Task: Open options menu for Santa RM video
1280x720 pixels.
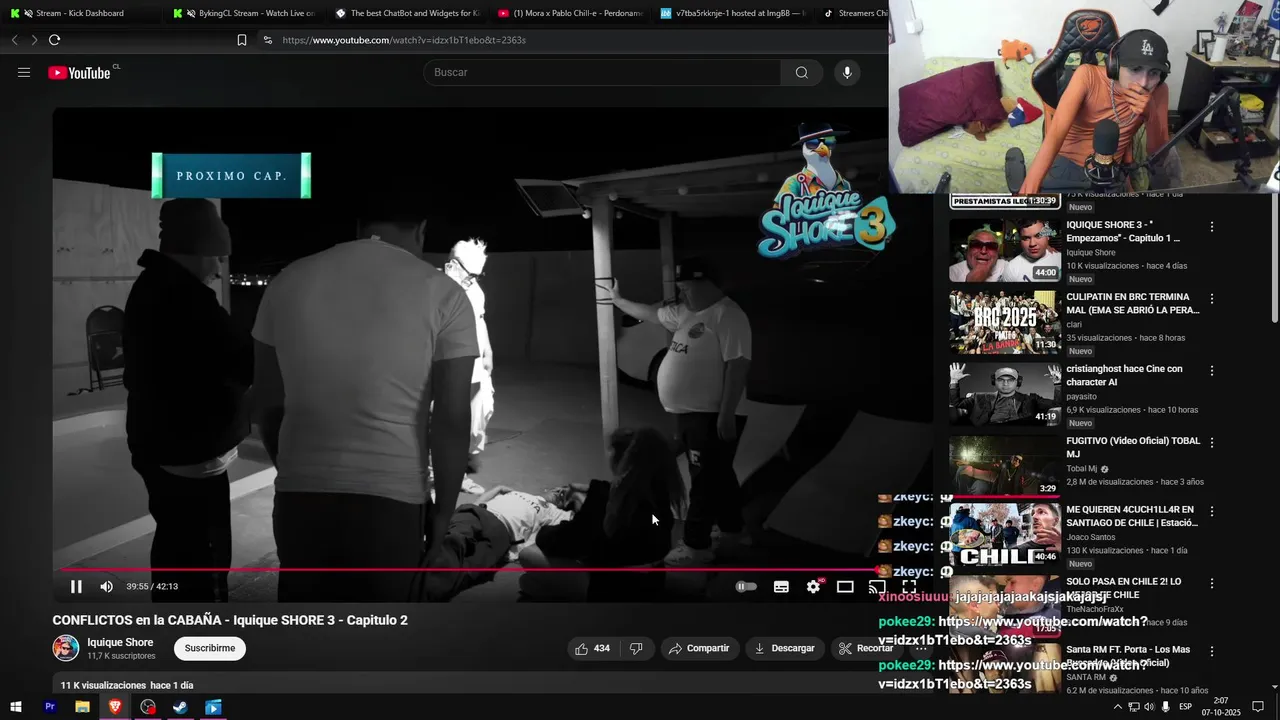Action: tap(1212, 652)
